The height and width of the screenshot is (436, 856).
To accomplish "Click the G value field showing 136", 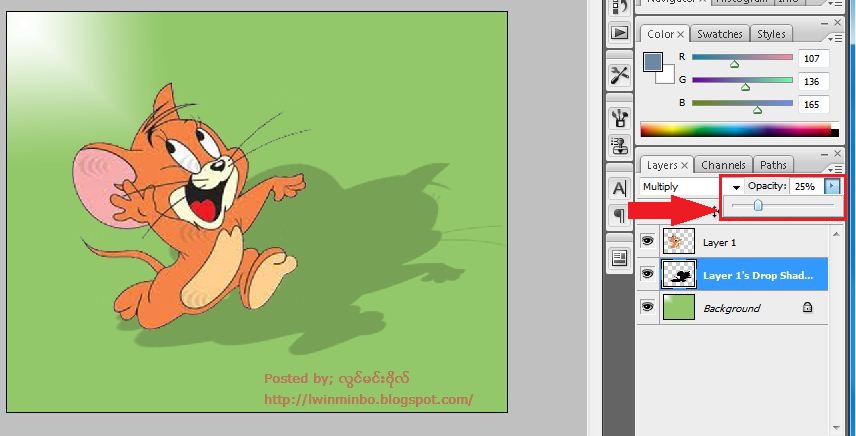I will [813, 81].
